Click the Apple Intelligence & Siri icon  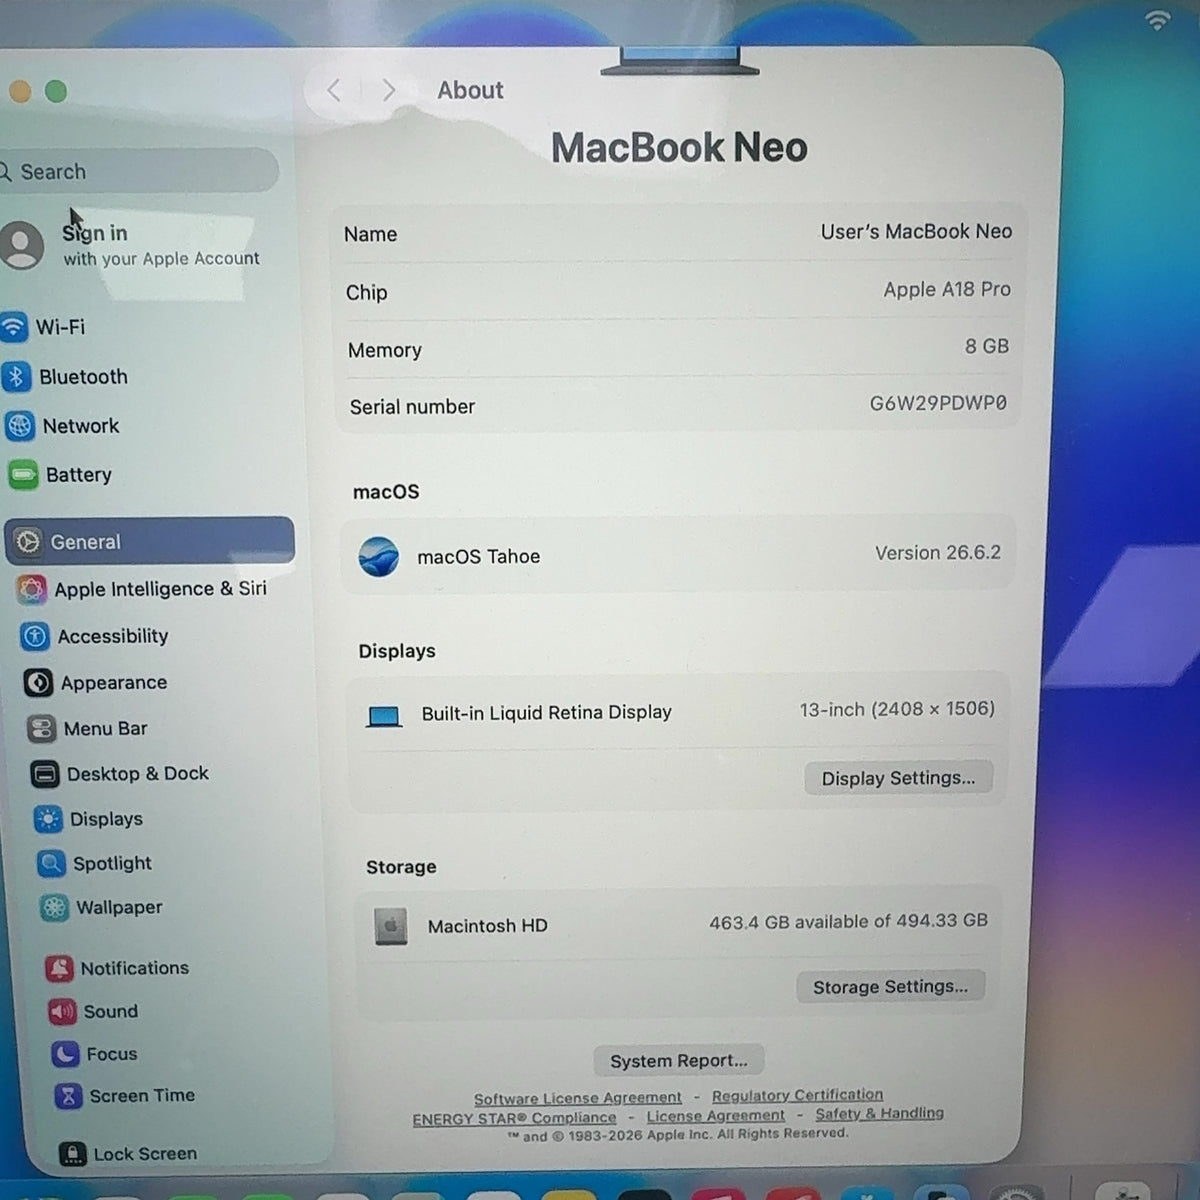pos(31,589)
